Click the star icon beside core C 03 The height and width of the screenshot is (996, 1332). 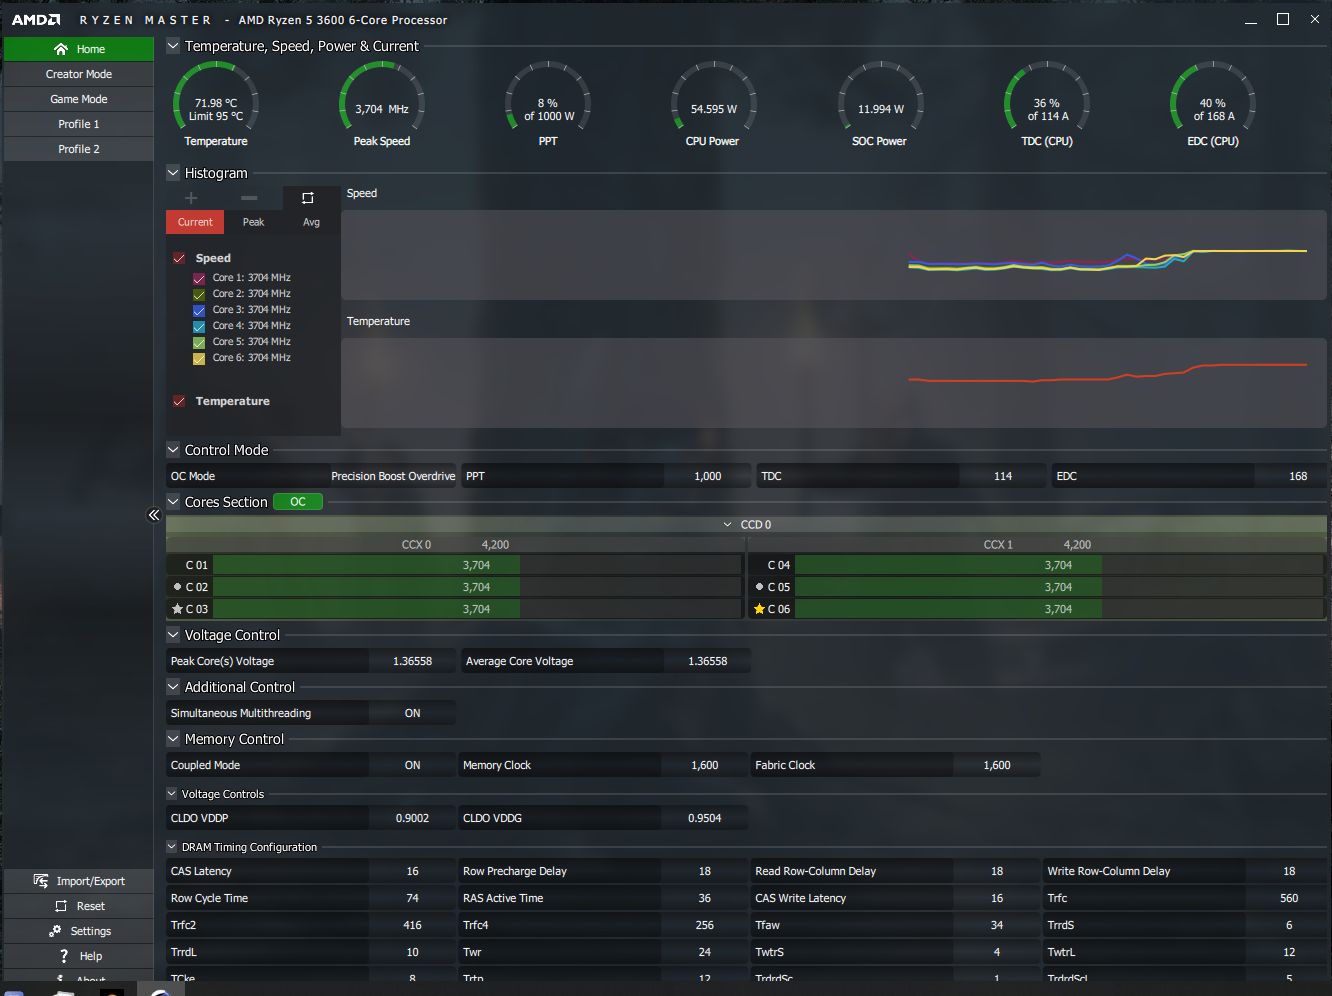(177, 609)
